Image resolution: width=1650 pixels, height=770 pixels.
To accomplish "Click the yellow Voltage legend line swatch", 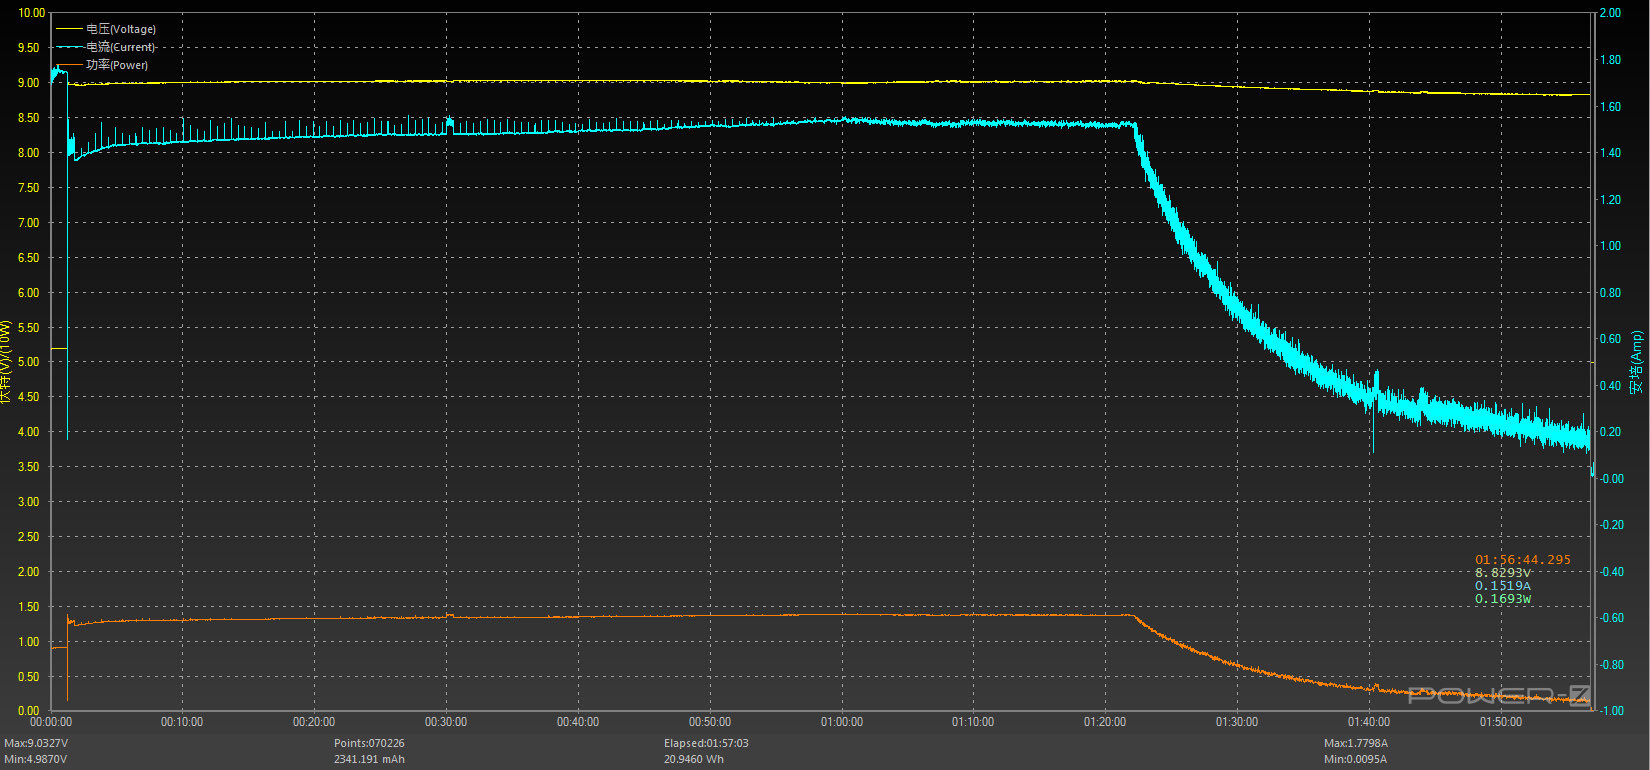I will 69,29.
